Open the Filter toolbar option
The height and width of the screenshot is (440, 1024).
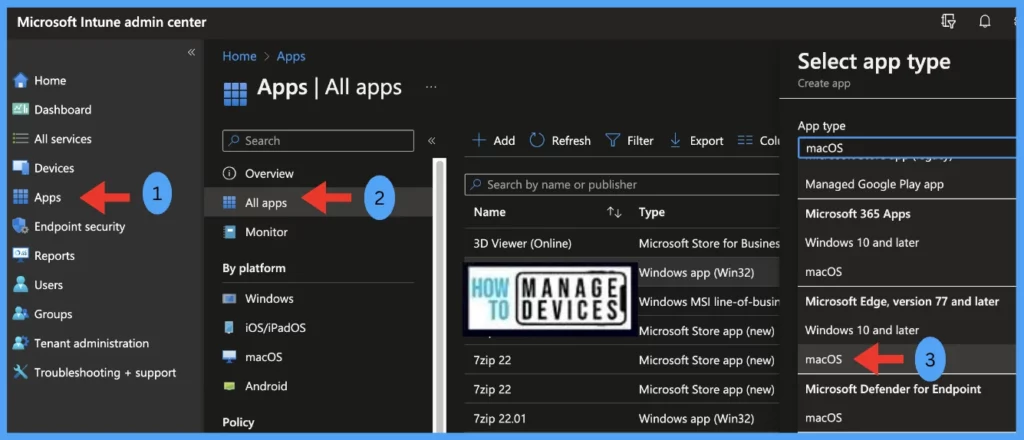point(630,140)
